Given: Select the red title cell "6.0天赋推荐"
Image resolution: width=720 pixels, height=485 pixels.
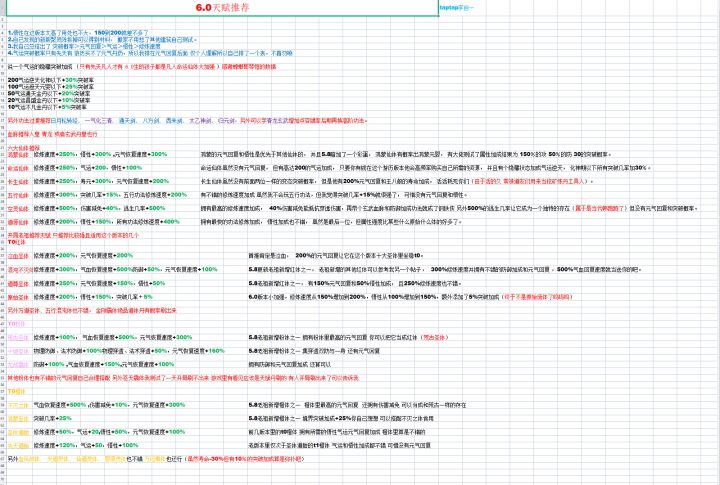Looking at the screenshot, I should click(223, 7).
